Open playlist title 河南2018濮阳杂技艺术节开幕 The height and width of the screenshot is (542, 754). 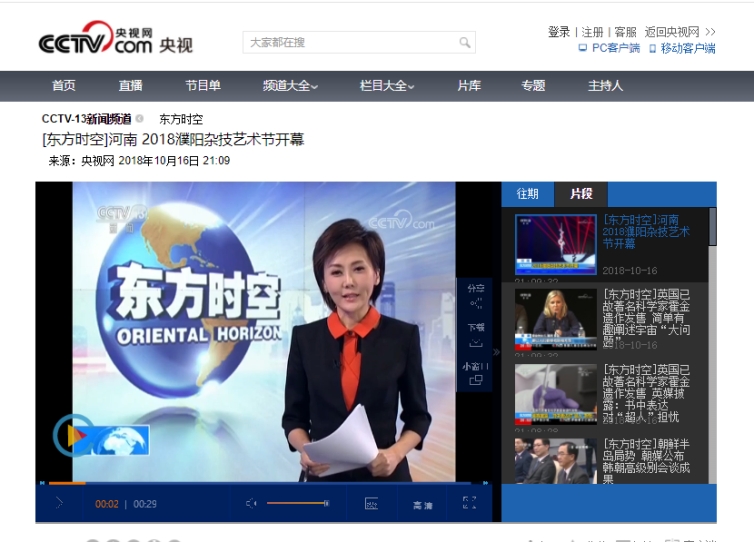tap(646, 232)
